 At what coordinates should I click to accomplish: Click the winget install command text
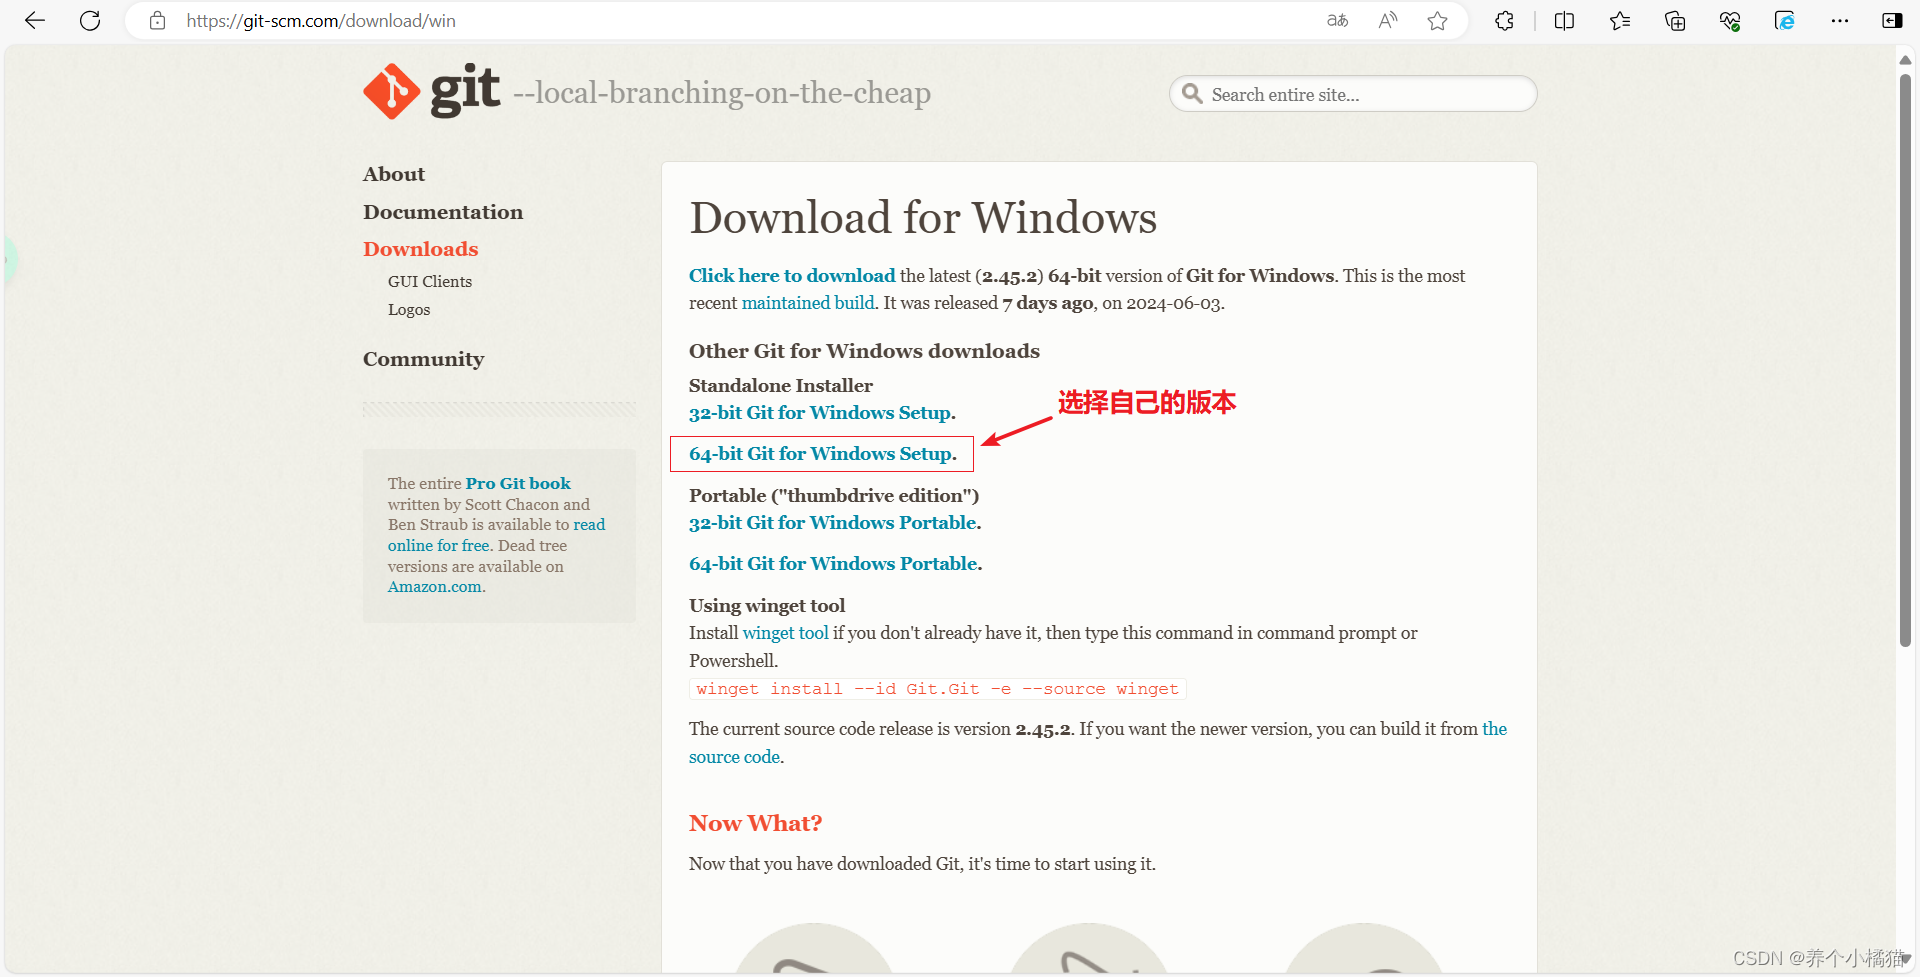[938, 689]
